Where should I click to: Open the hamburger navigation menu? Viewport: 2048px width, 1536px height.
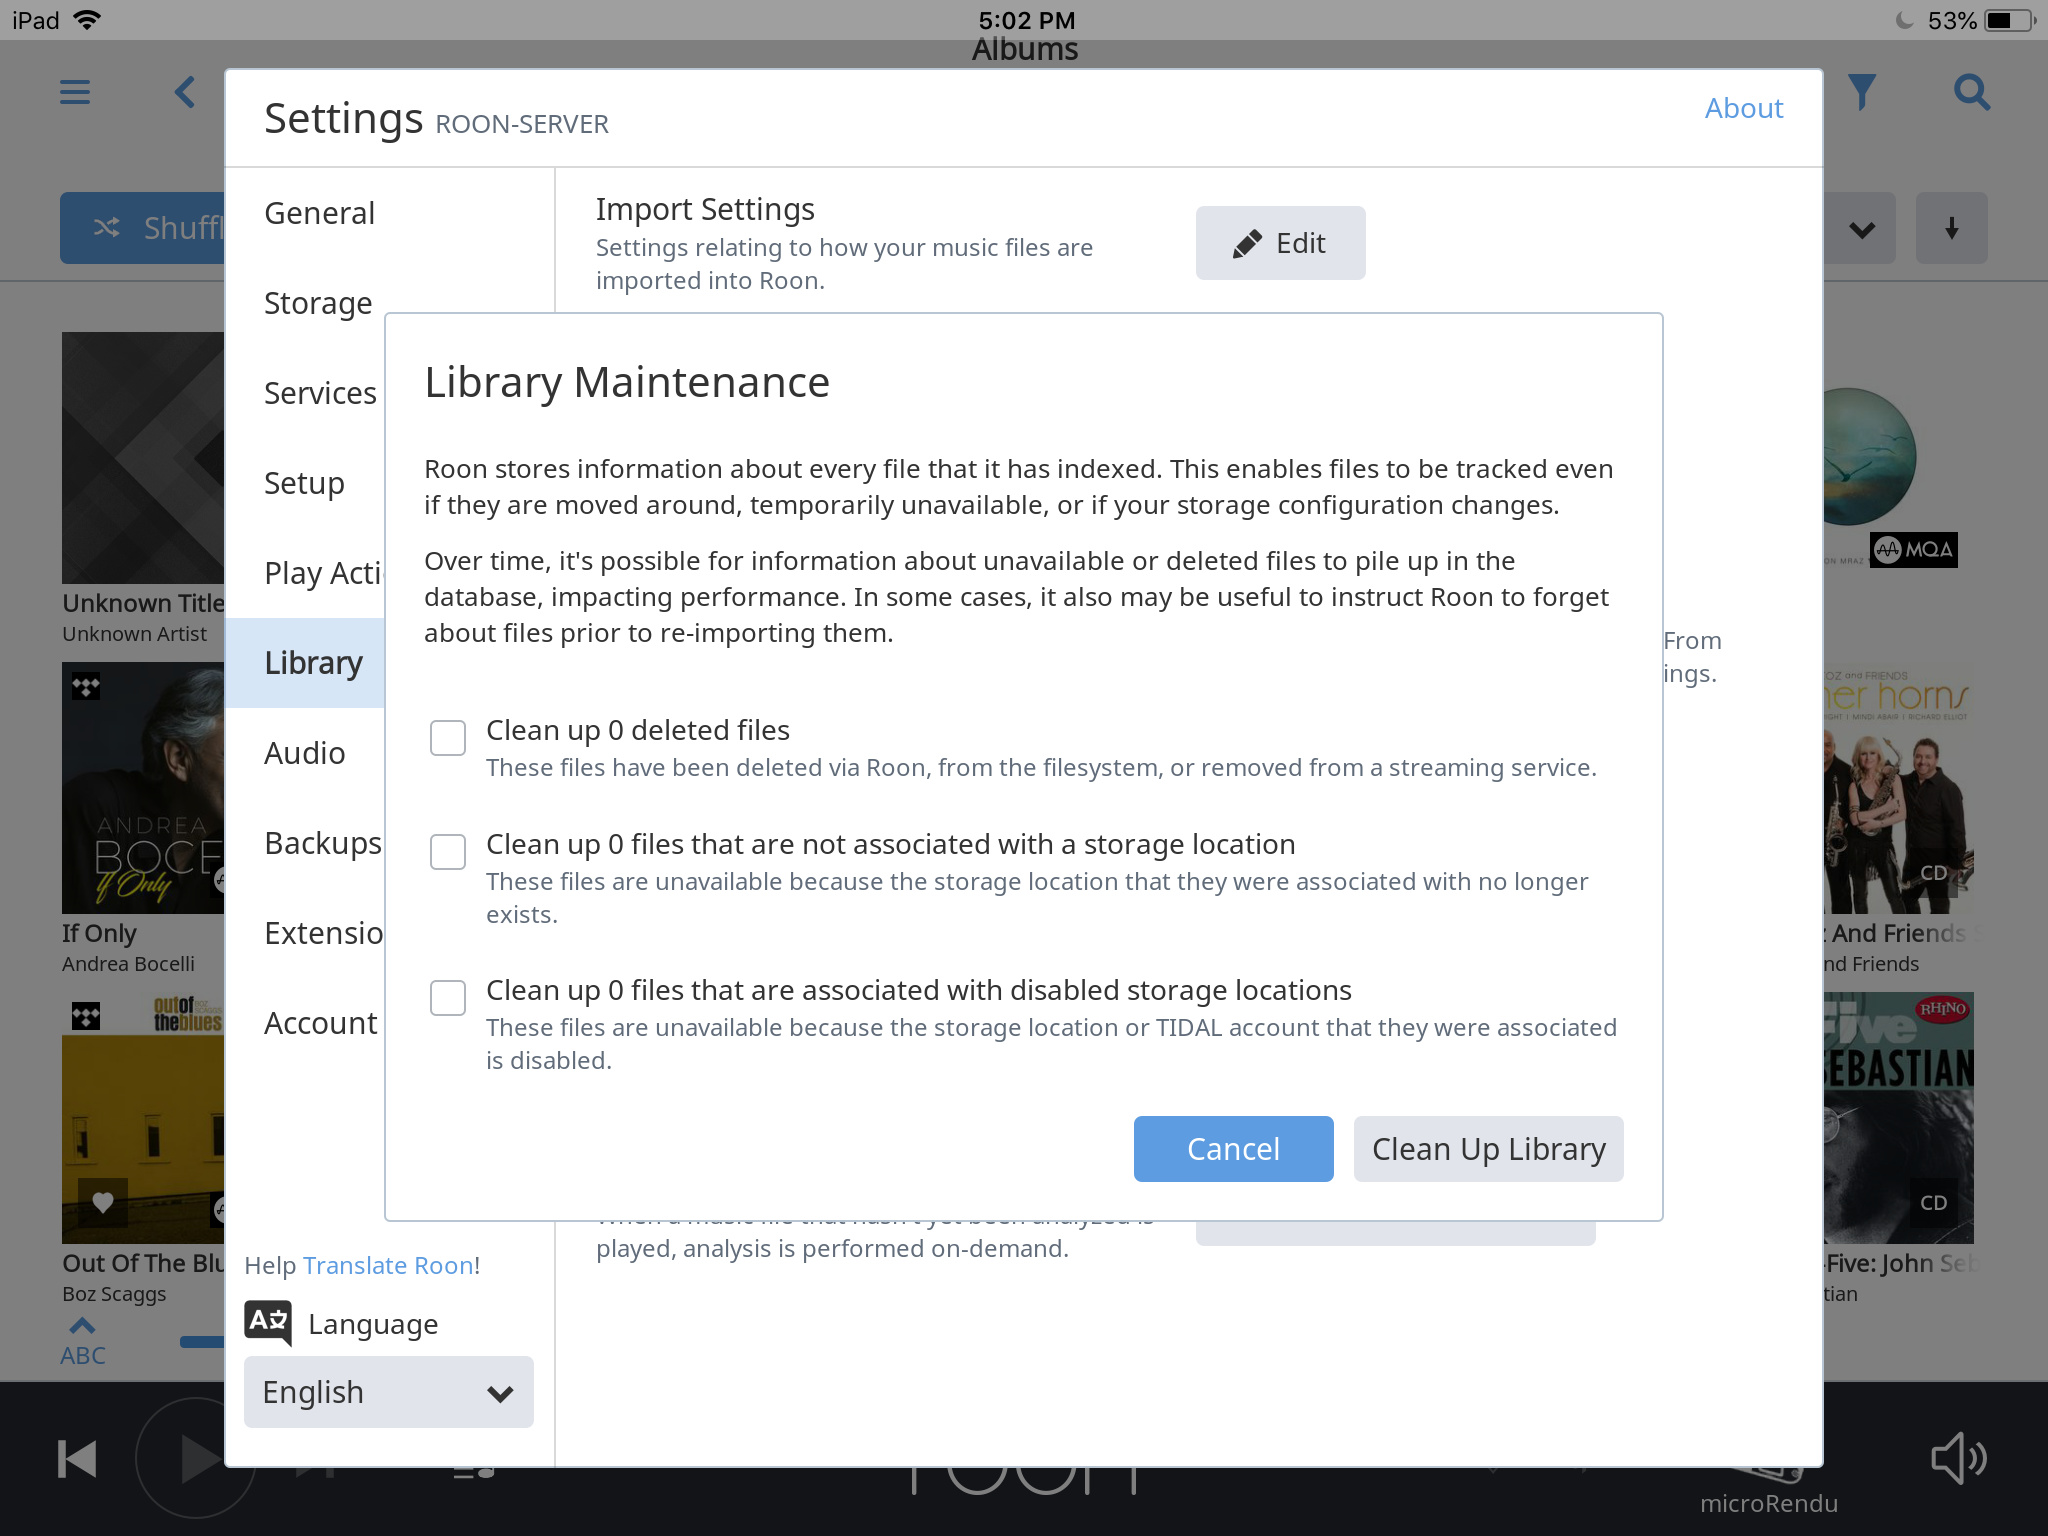click(75, 92)
